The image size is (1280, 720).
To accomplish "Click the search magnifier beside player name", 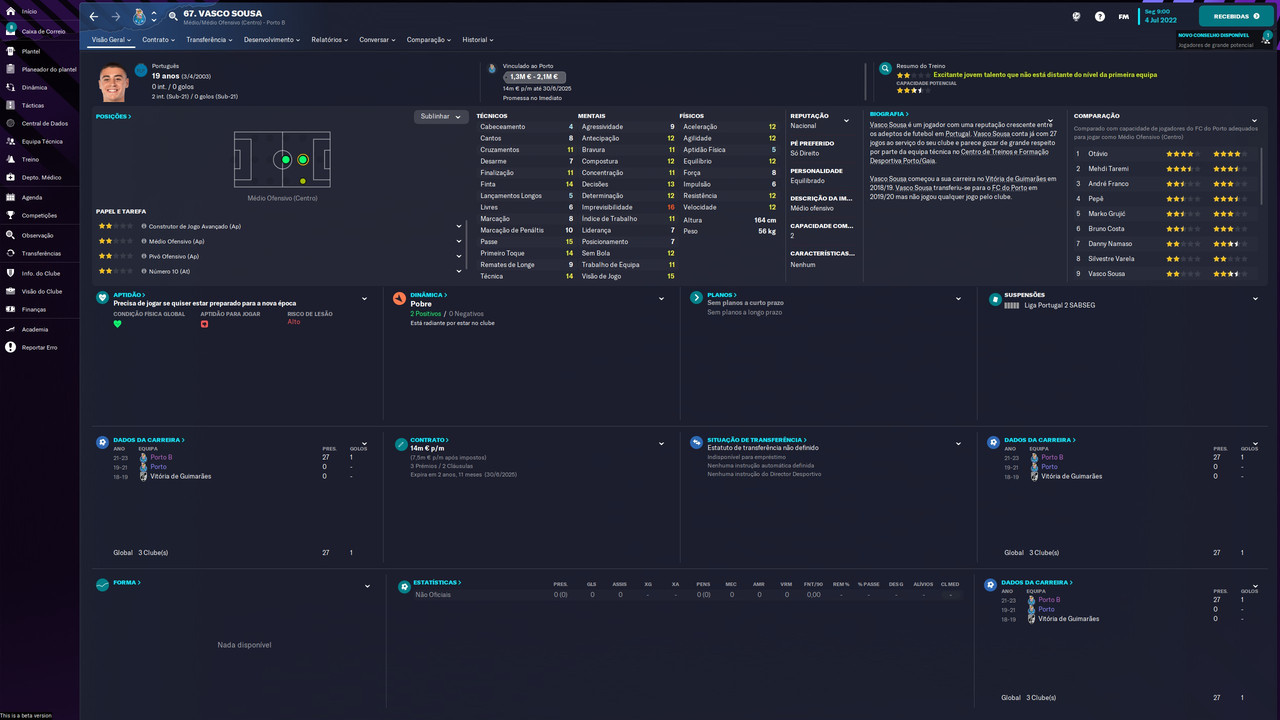I will coord(172,17).
